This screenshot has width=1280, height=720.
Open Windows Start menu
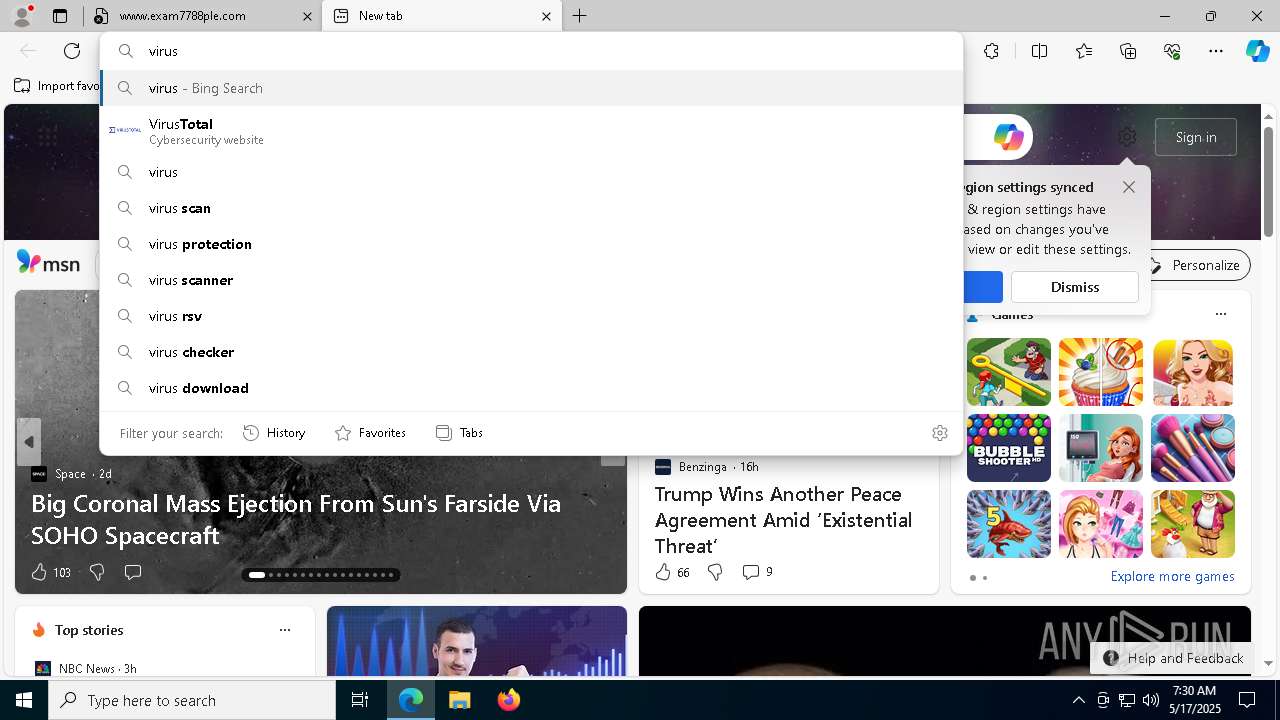[24, 700]
